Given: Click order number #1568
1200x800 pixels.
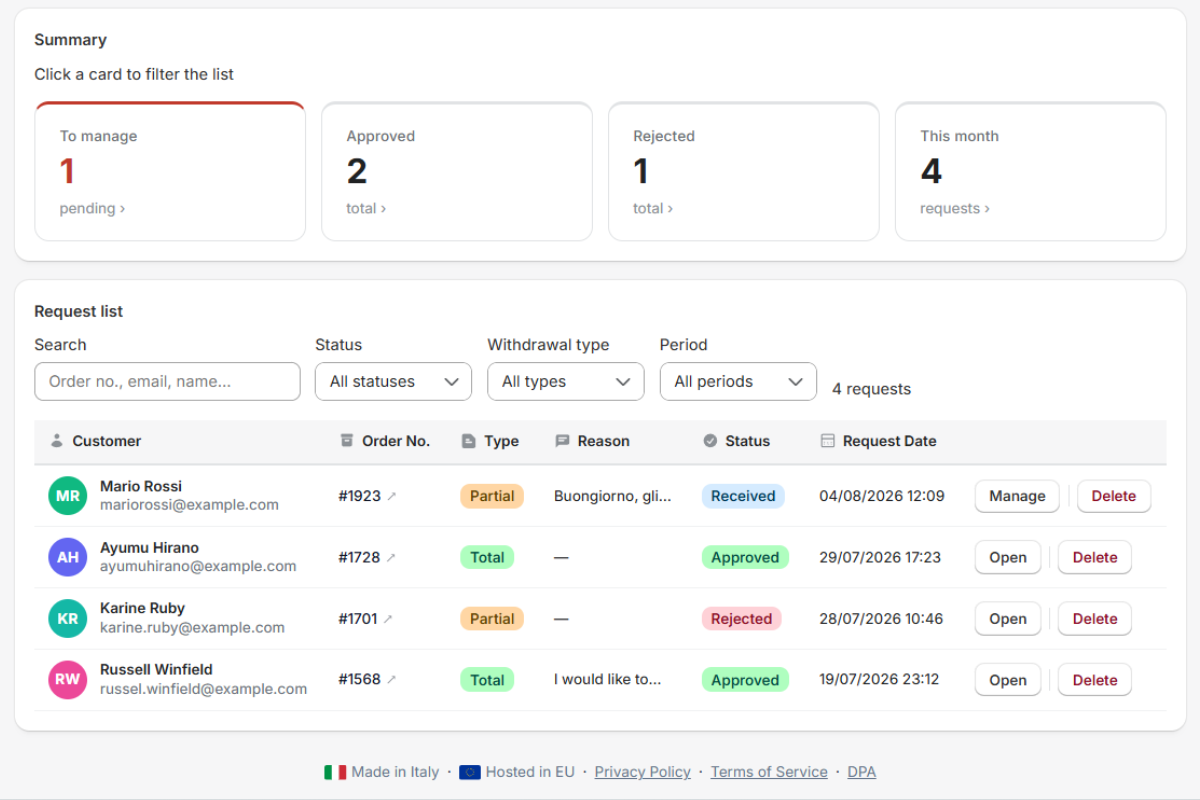Looking at the screenshot, I should [x=359, y=680].
